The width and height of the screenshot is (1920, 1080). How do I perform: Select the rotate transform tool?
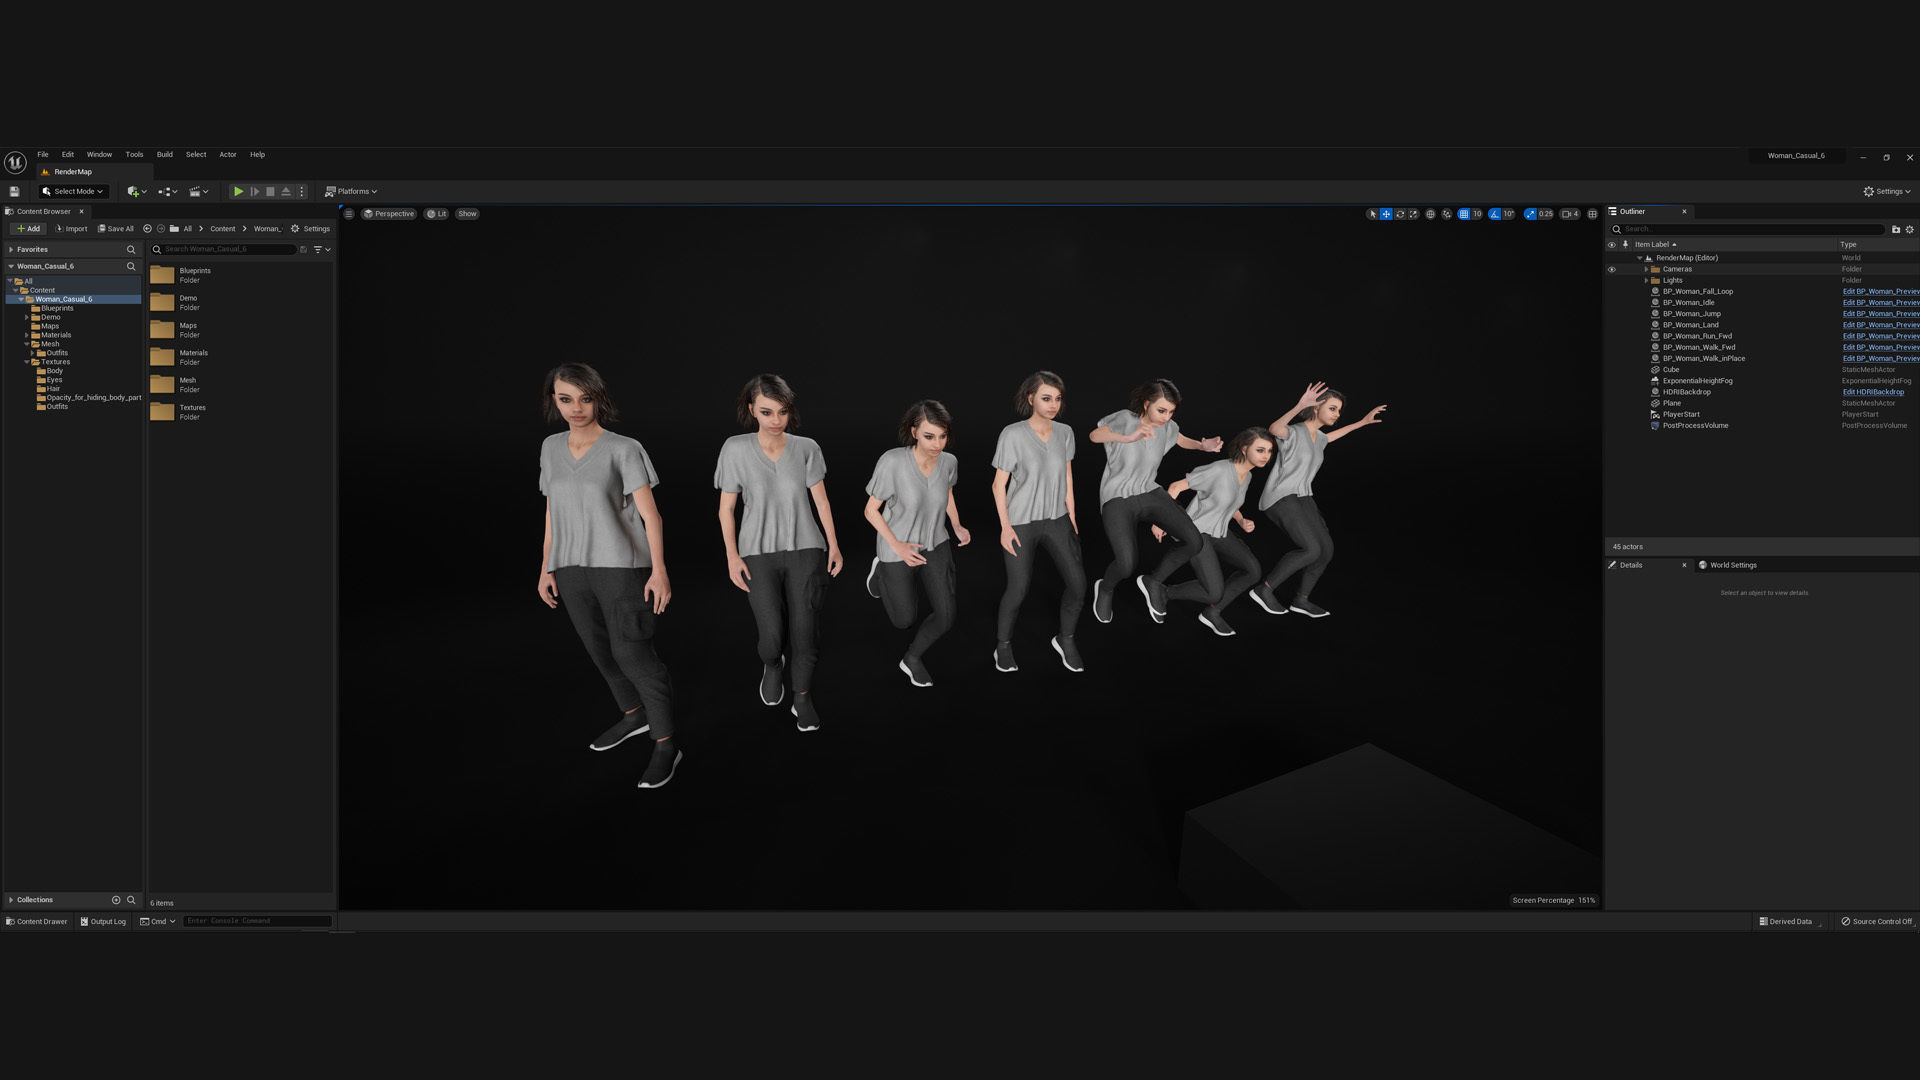point(1400,214)
